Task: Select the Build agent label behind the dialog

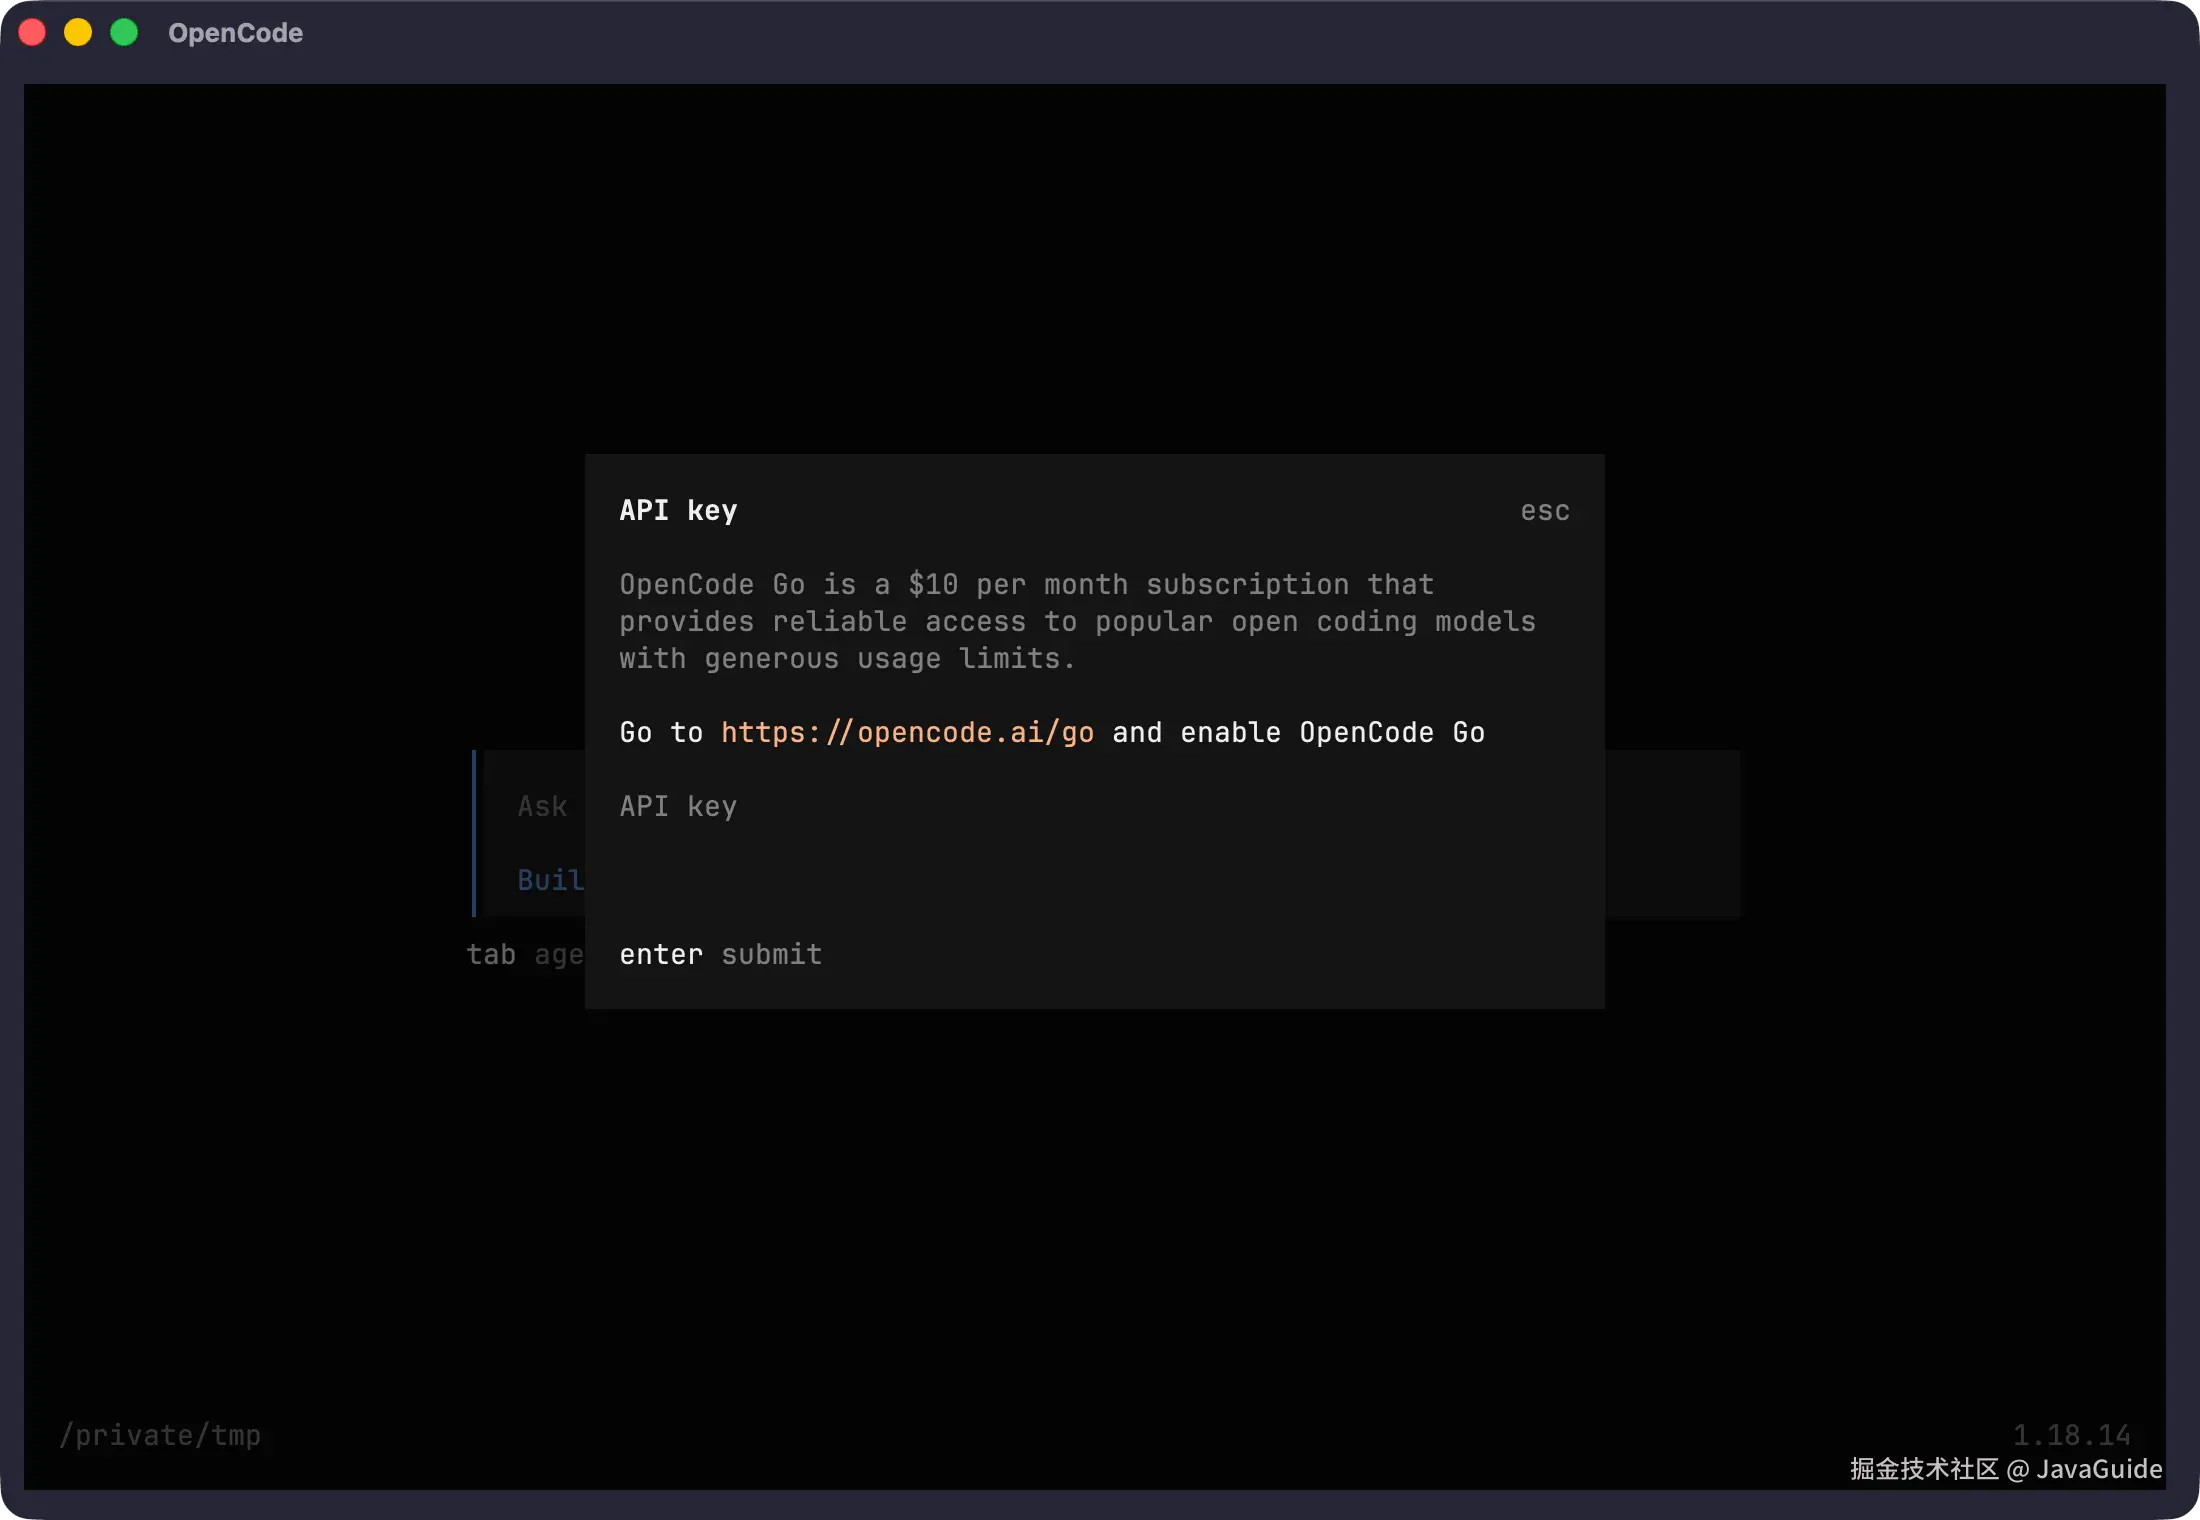Action: coord(550,880)
